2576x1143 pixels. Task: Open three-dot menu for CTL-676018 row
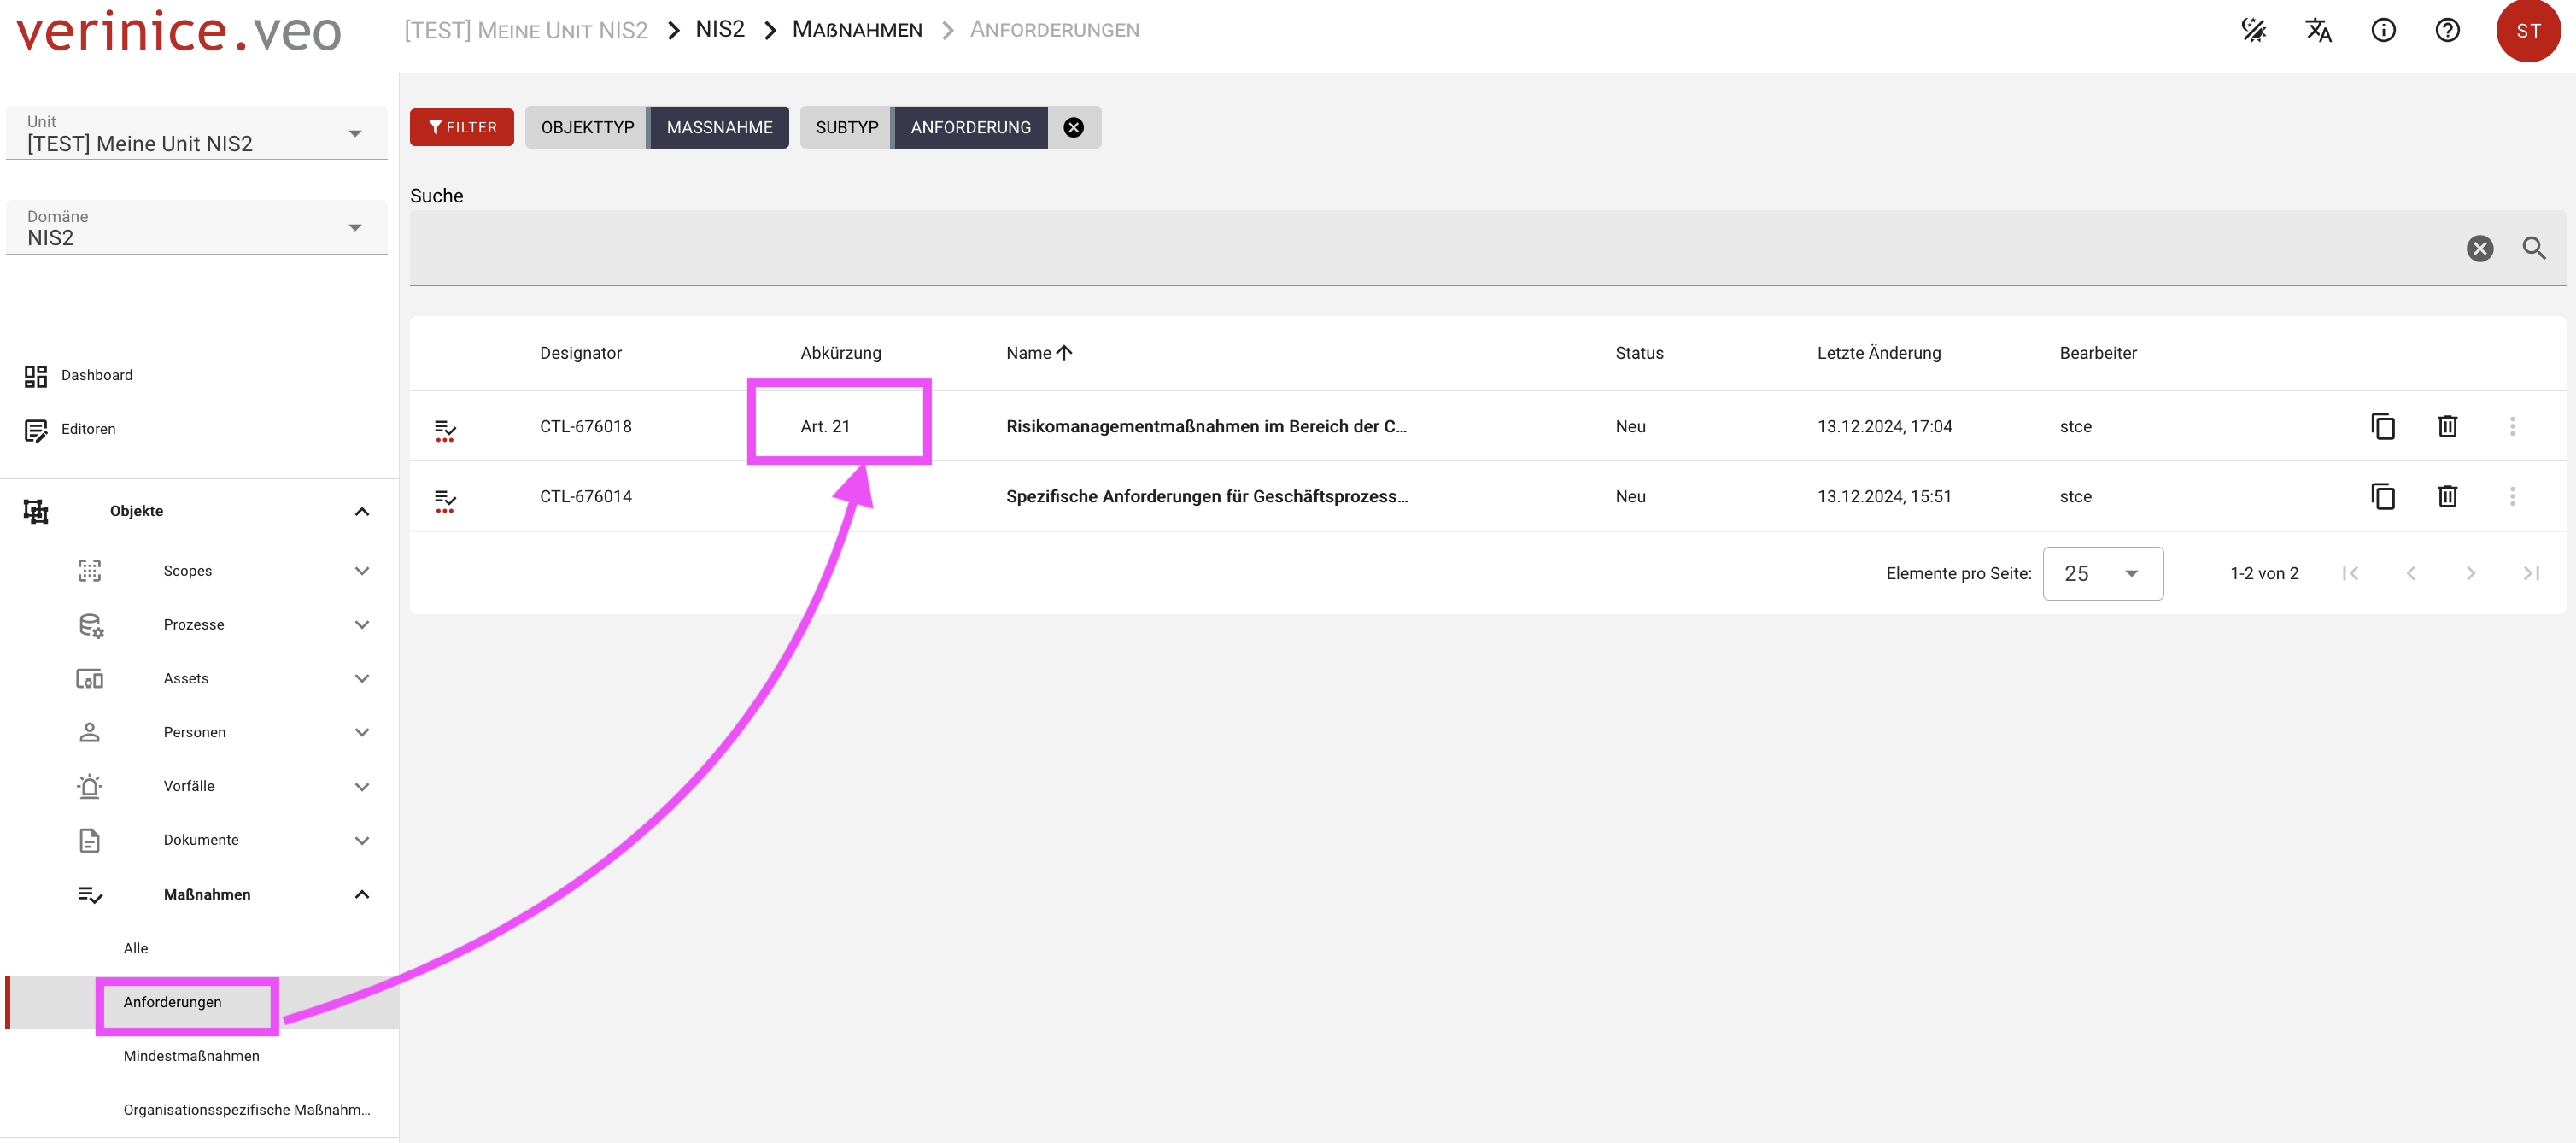coord(2512,426)
